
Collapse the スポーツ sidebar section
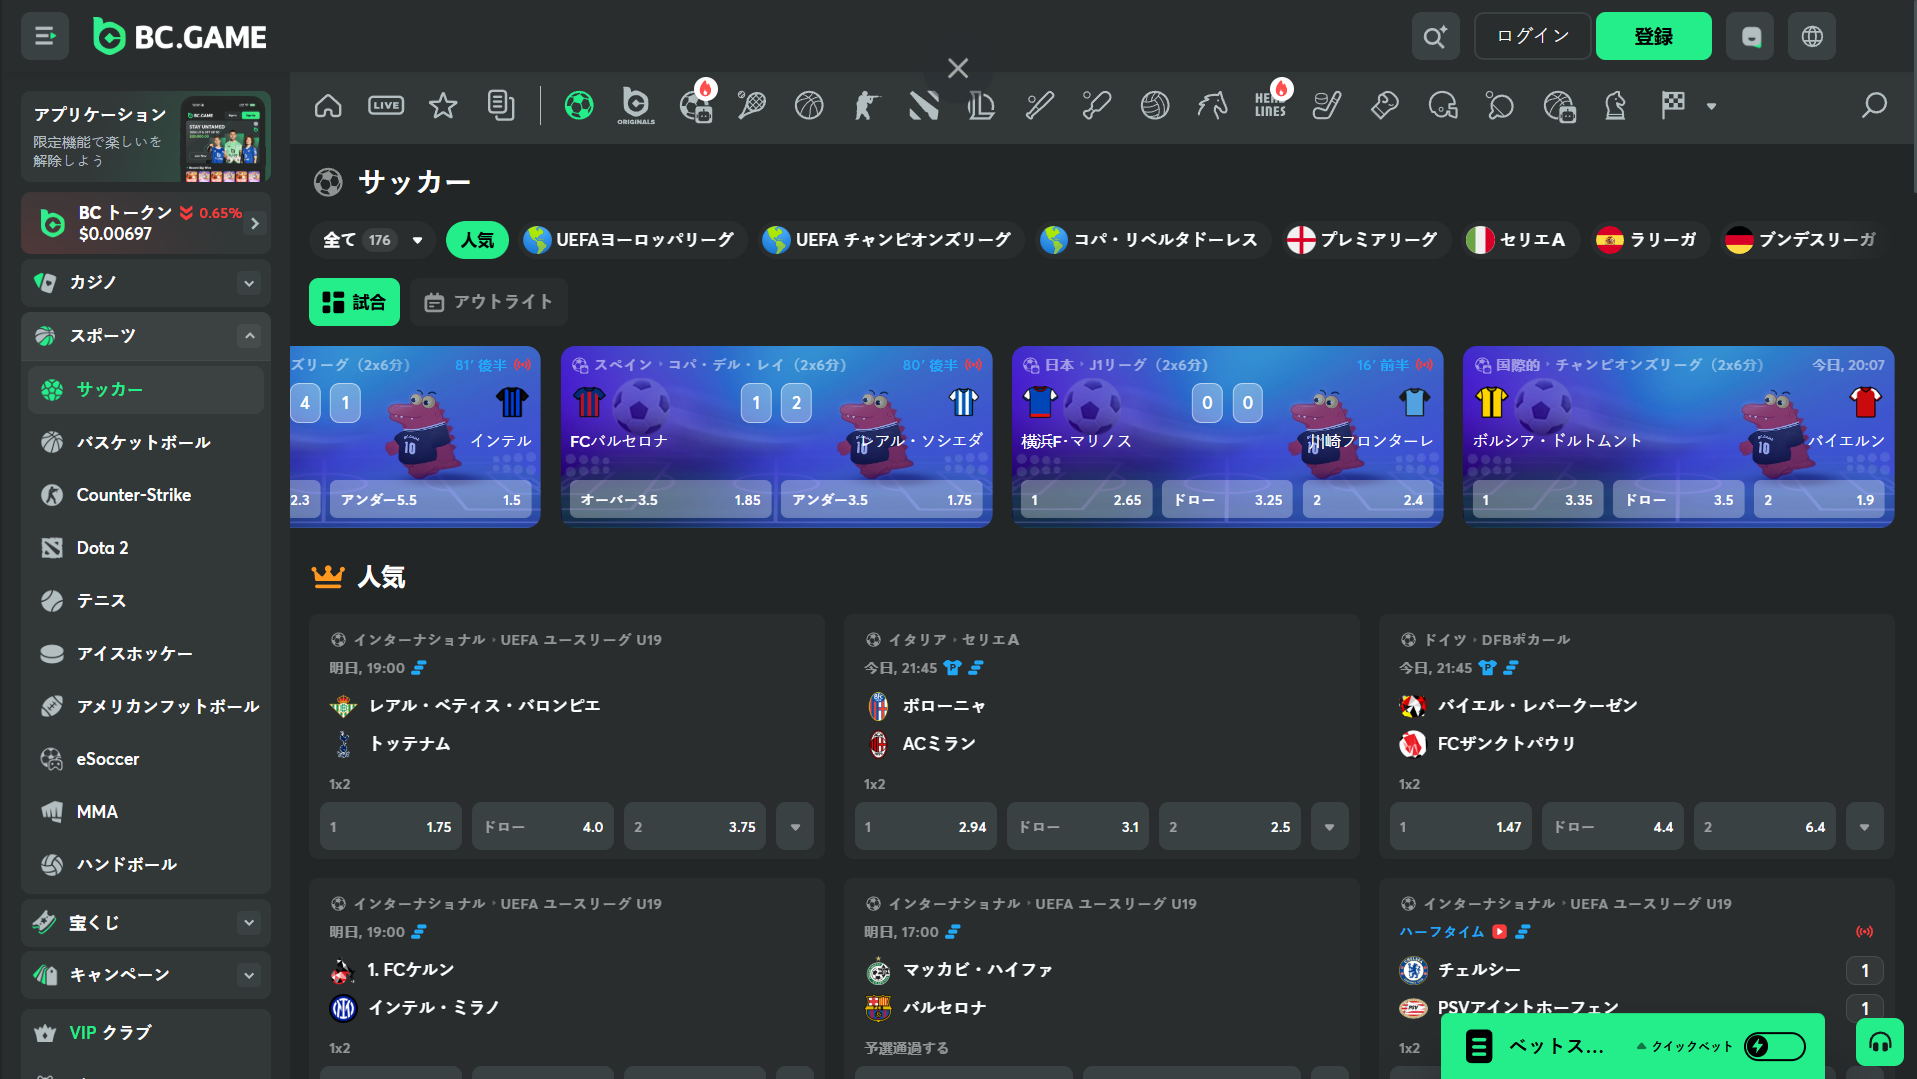[249, 336]
